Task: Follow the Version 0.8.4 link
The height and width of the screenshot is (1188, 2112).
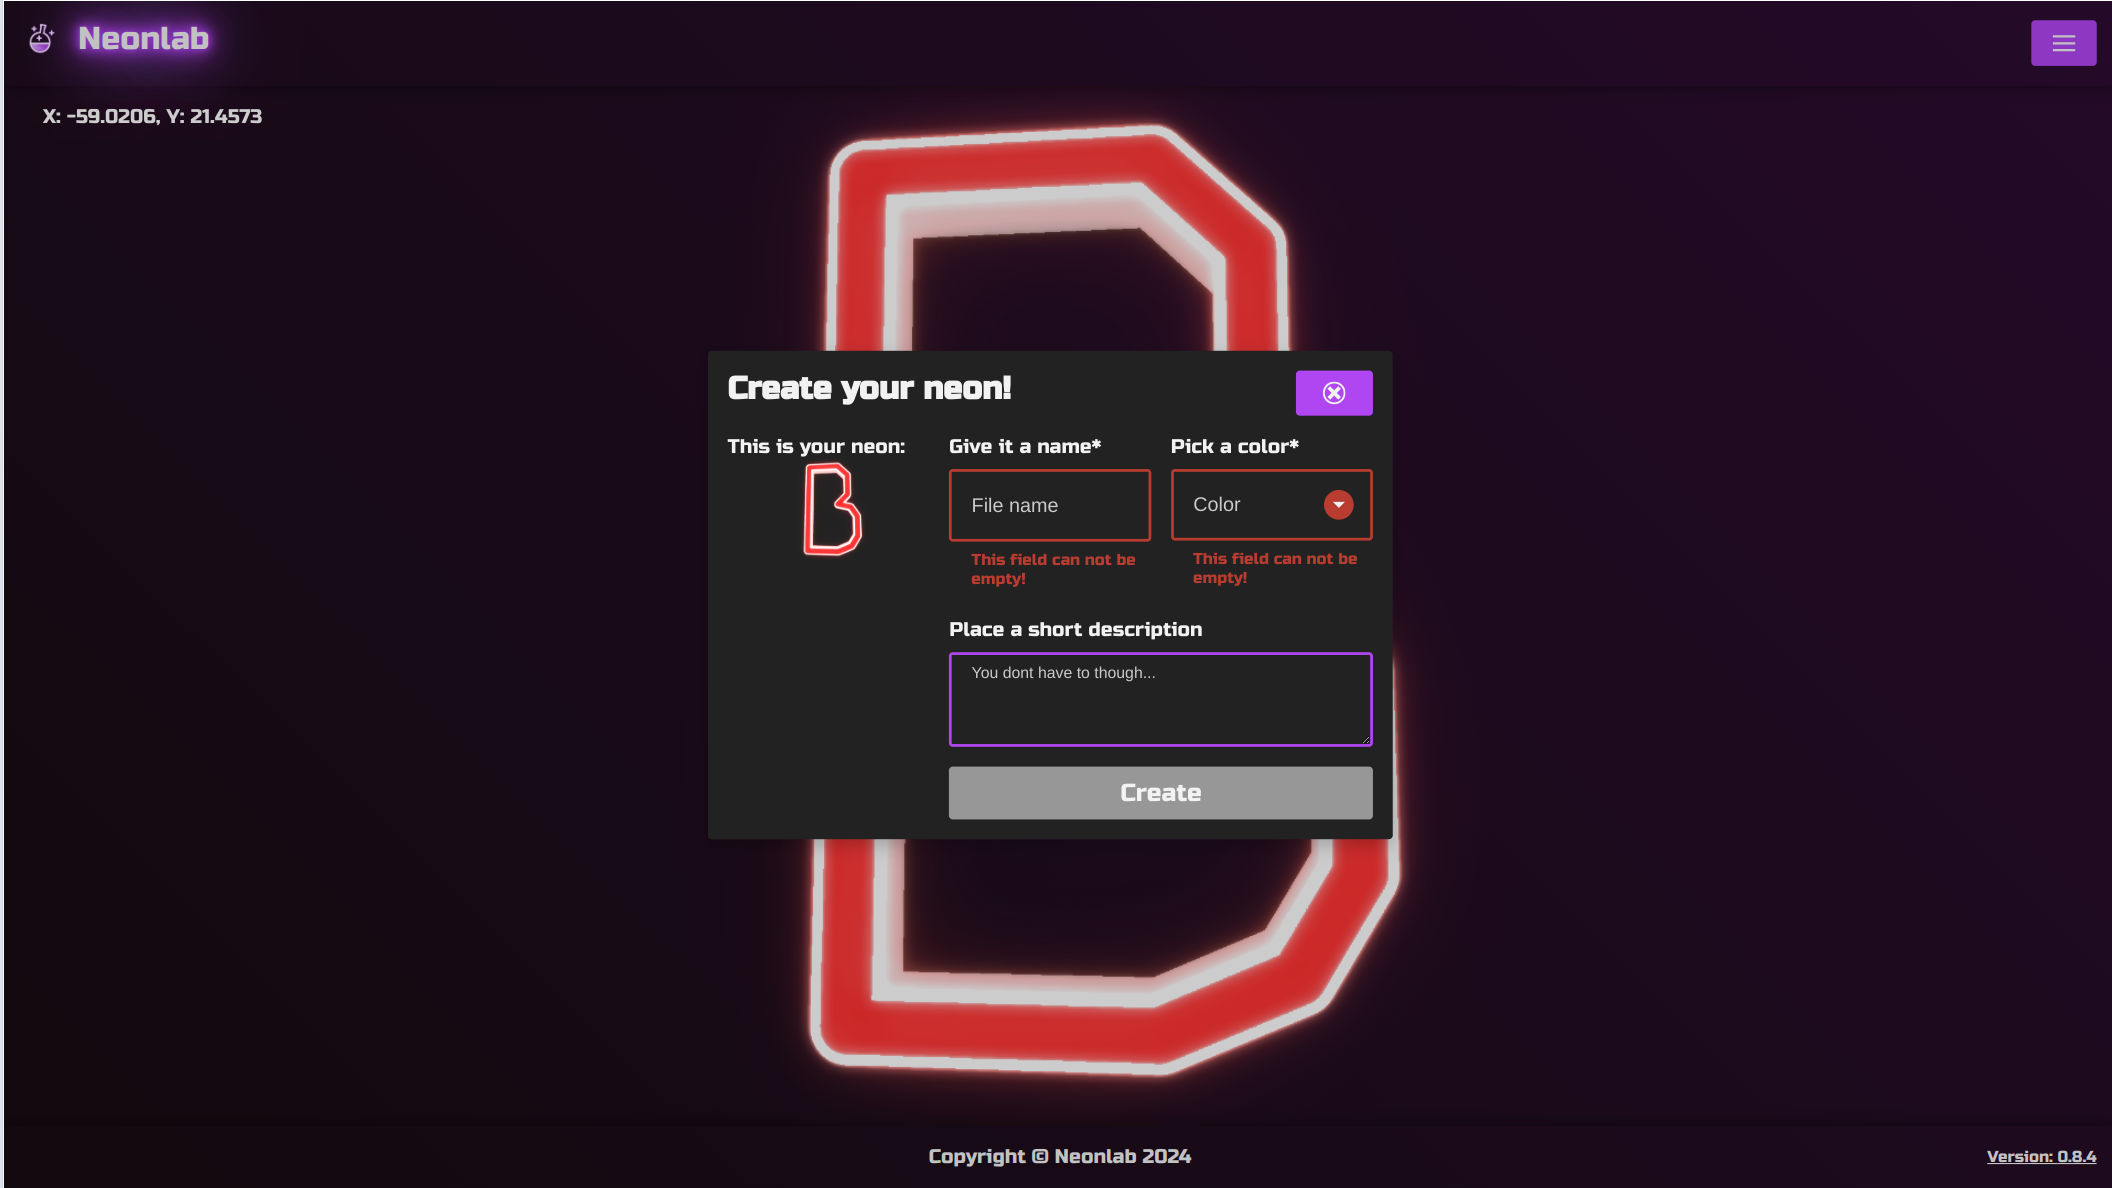Action: [2044, 1156]
